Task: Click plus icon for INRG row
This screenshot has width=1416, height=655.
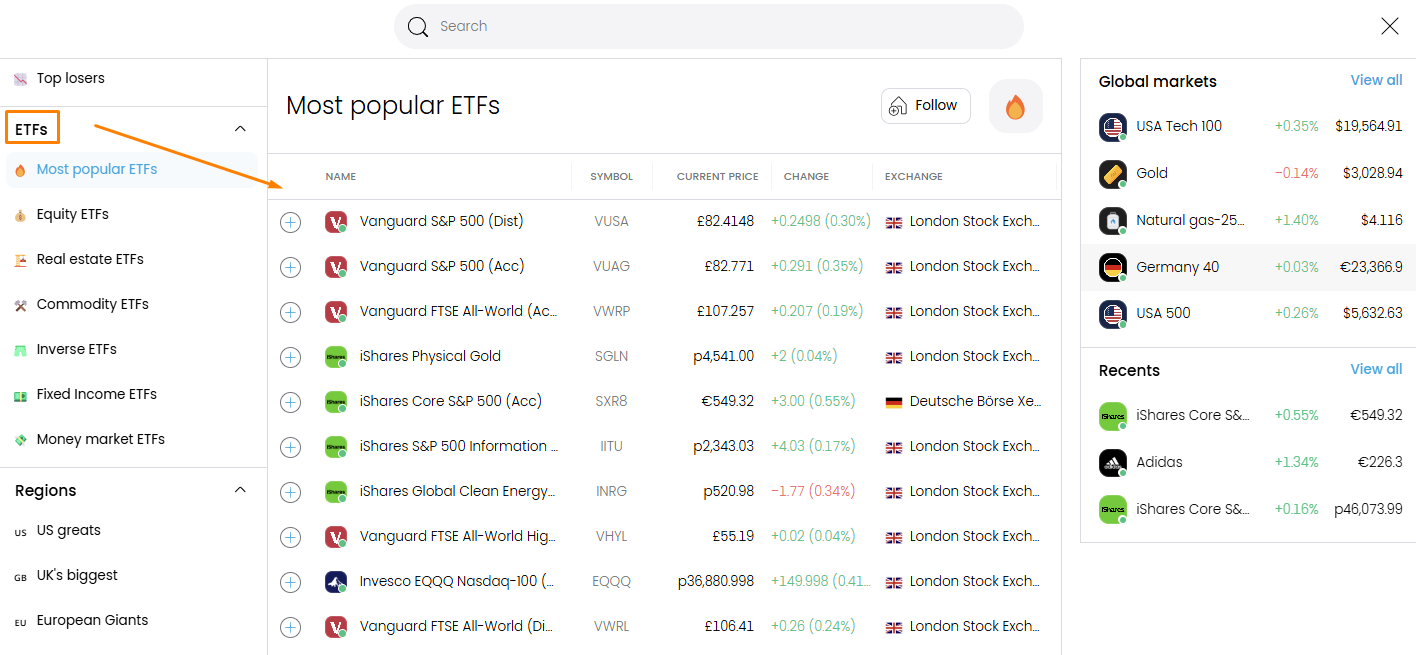Action: [290, 492]
